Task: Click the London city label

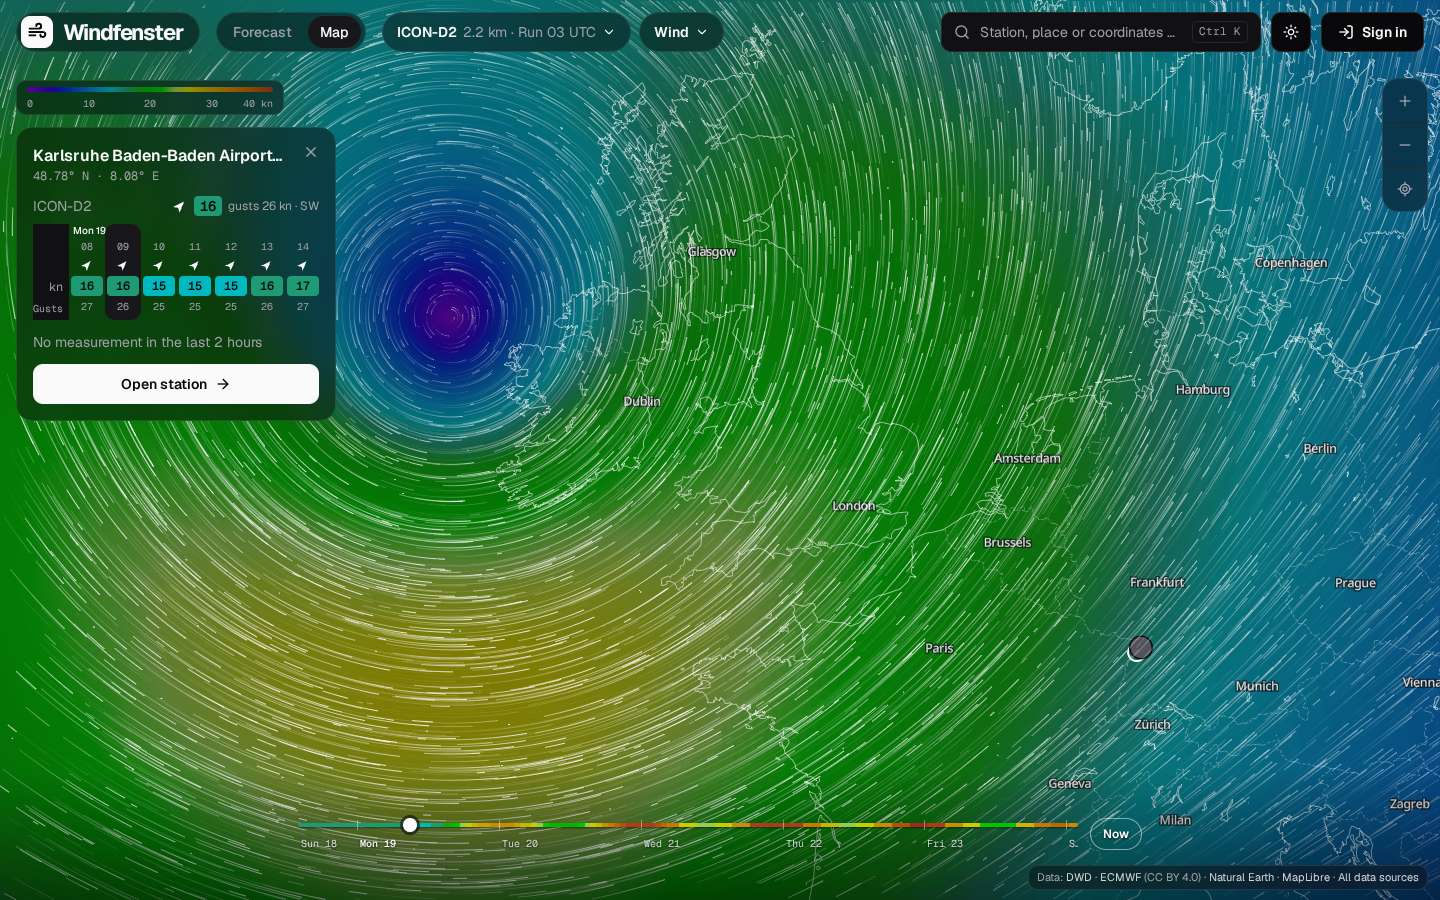Action: [x=854, y=506]
